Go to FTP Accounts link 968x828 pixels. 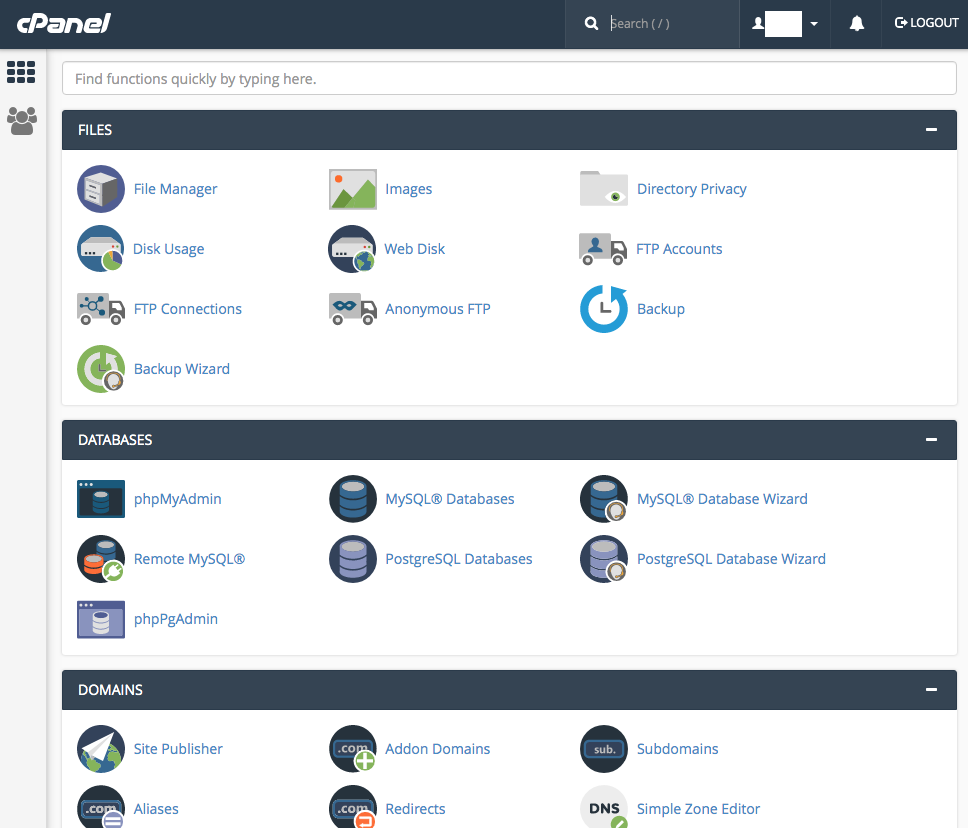[x=679, y=249]
